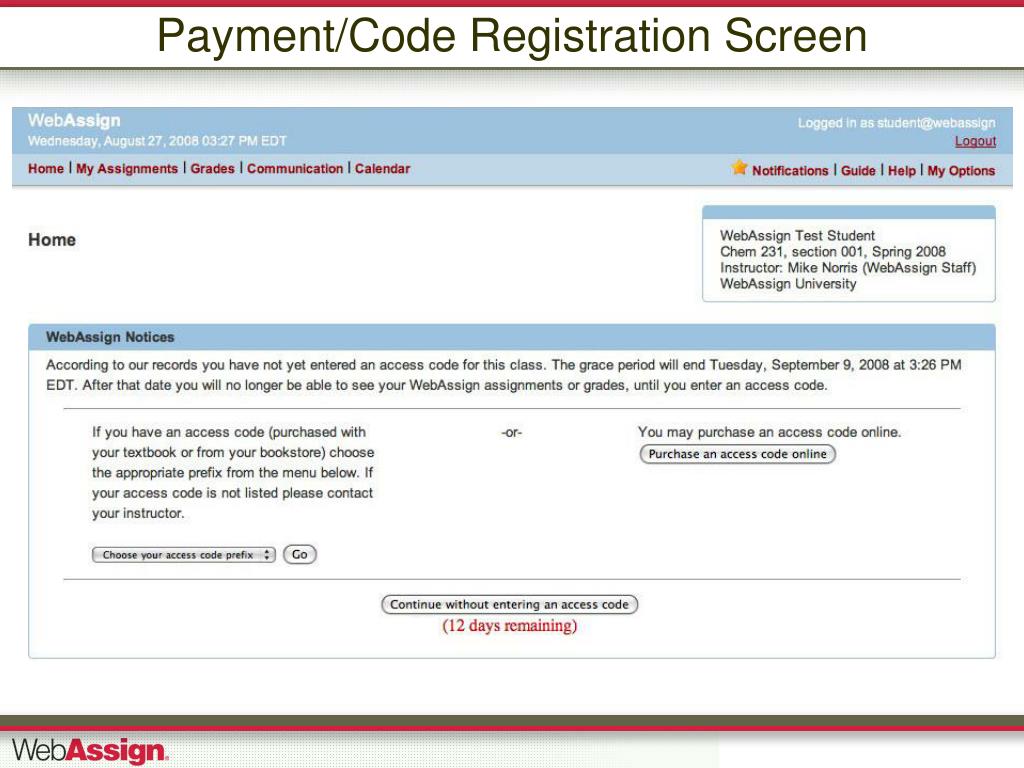The width and height of the screenshot is (1024, 768).
Task: Select the '(12 days remaining)' text
Action: (509, 626)
